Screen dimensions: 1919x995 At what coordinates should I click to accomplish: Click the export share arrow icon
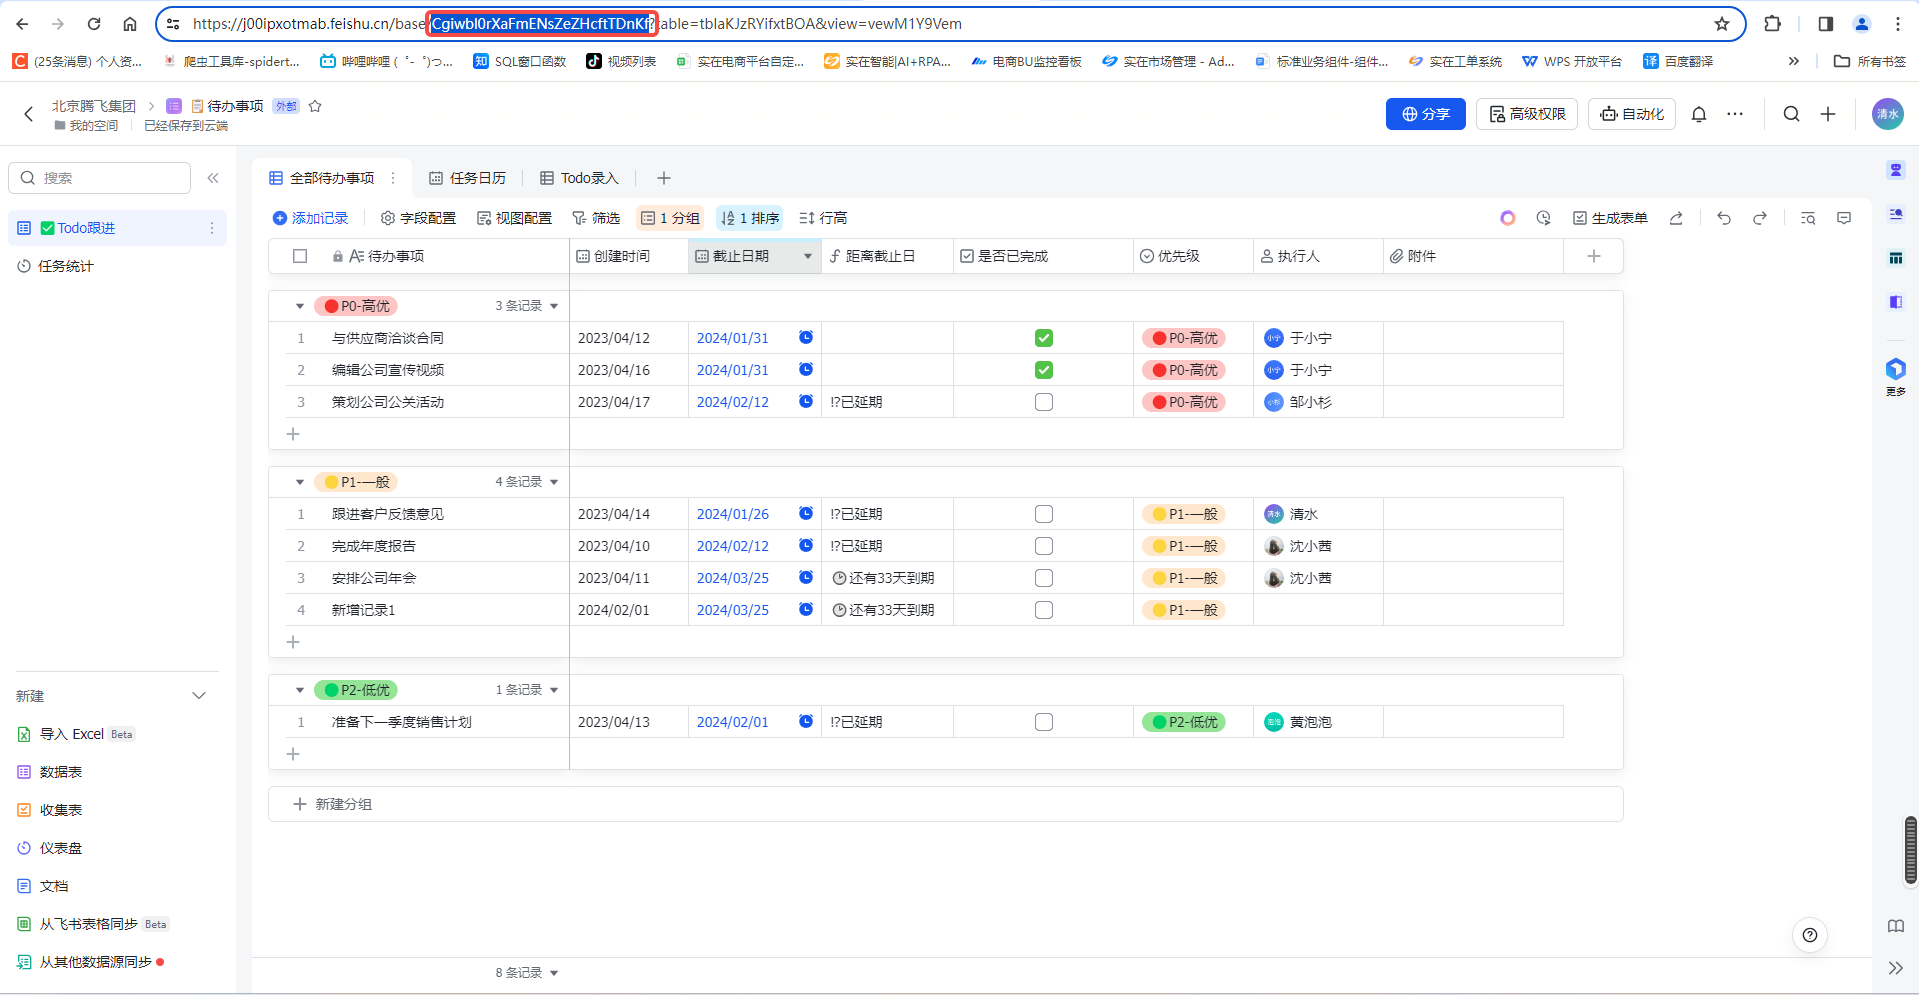point(1676,218)
